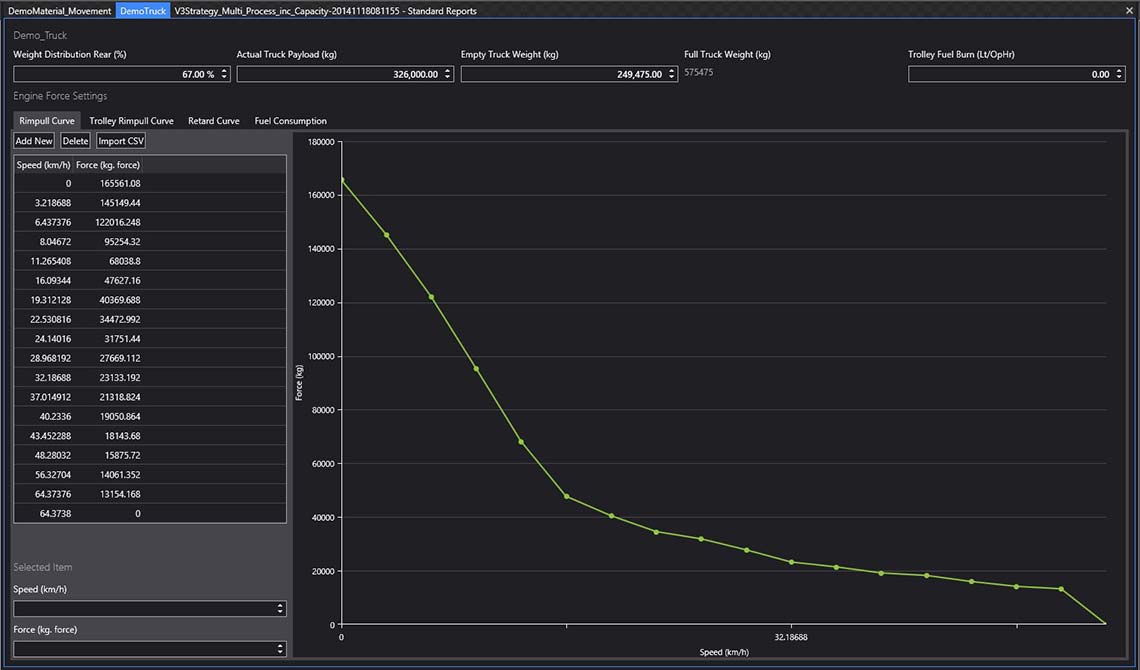Decrease Weight Distribution Rear with down arrow

224,78
